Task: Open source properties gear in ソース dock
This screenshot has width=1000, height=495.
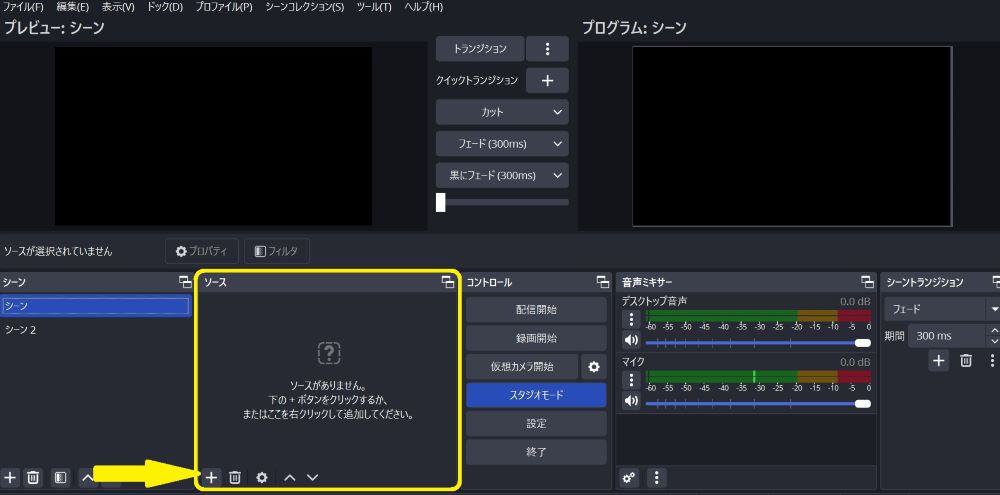Action: (261, 477)
